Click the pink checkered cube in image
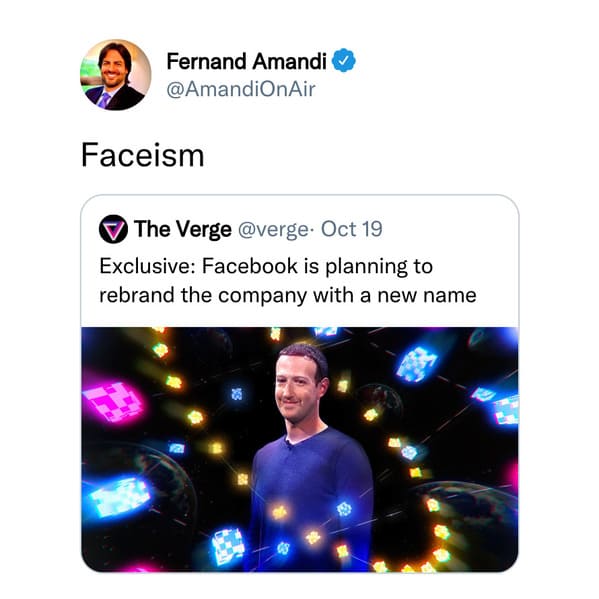 113,401
